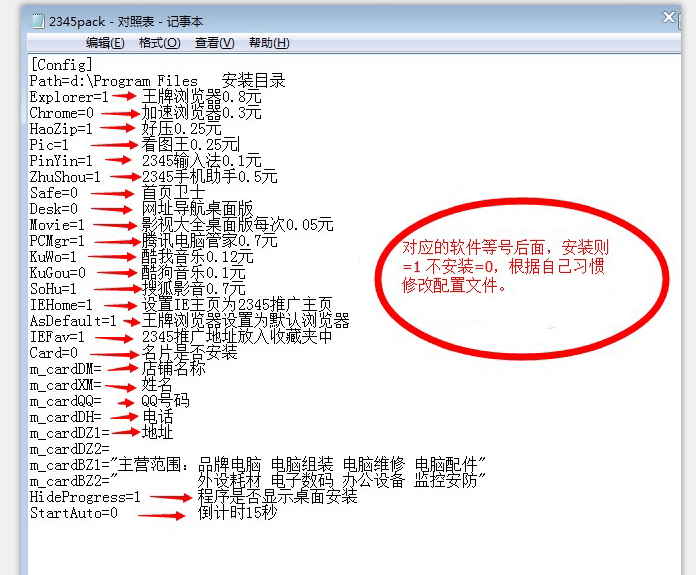Click the KuGou=0 entry
The height and width of the screenshot is (575, 696).
[x=58, y=273]
